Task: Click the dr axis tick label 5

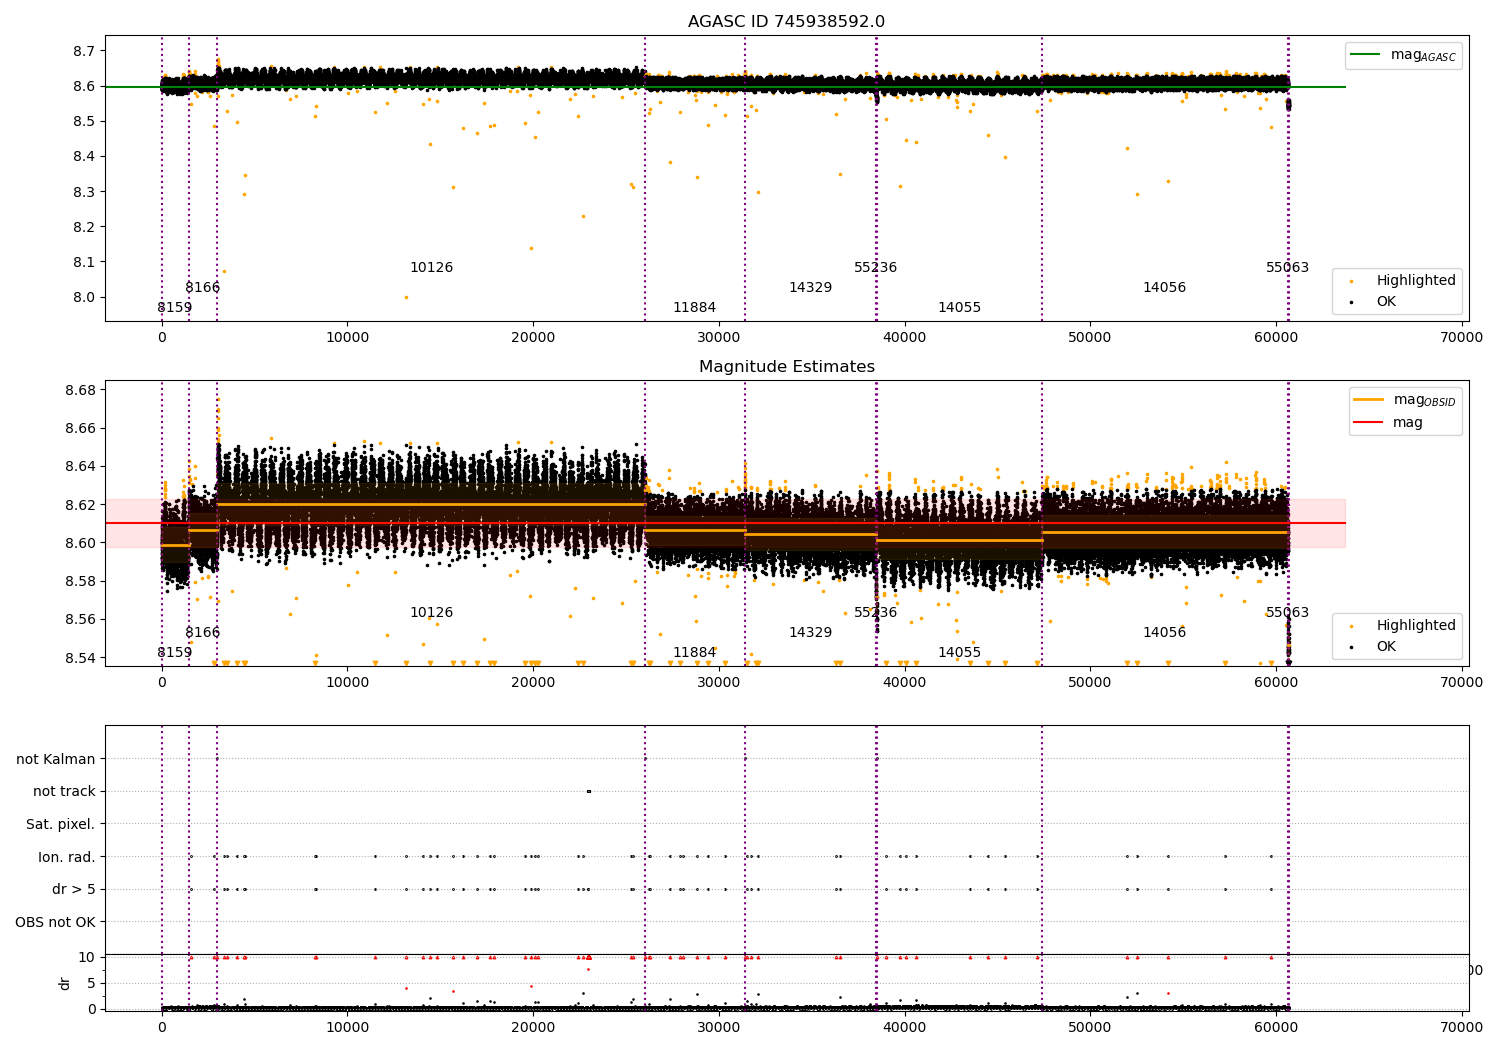Action: coord(92,983)
